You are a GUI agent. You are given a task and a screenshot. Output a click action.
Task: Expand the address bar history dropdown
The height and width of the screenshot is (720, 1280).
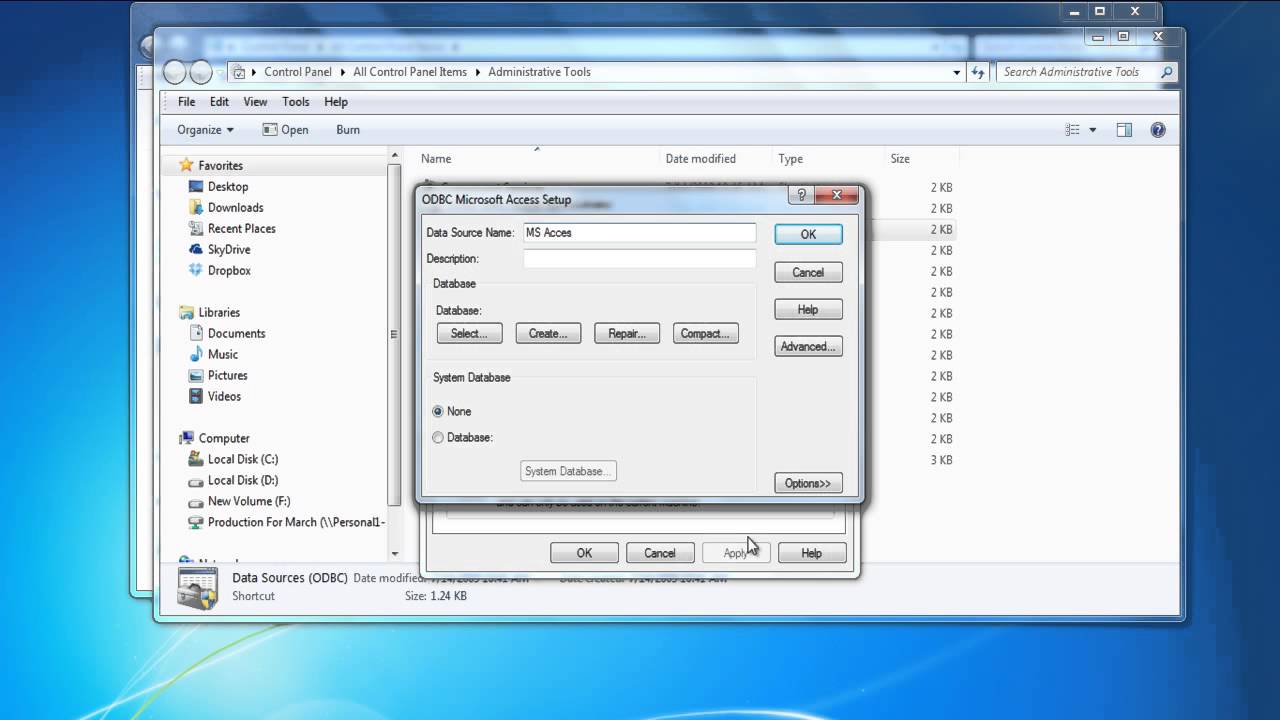tap(957, 72)
